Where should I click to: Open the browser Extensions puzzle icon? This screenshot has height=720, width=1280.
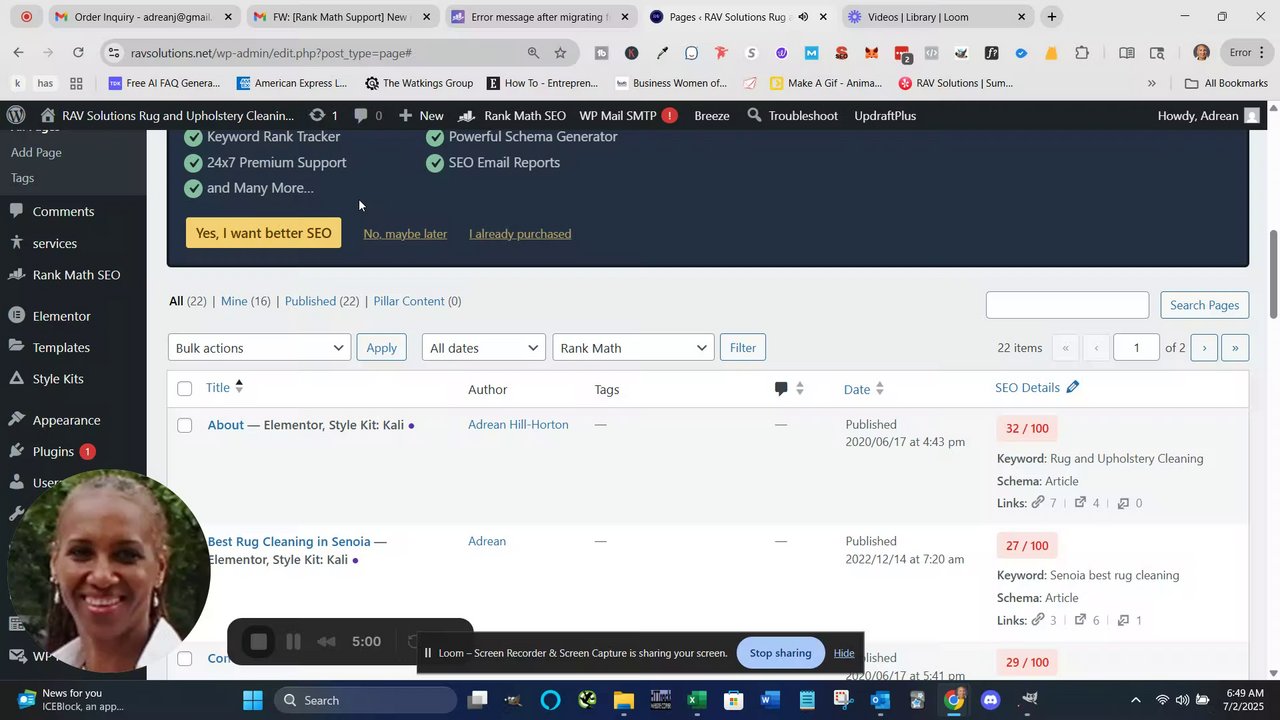(x=1082, y=53)
